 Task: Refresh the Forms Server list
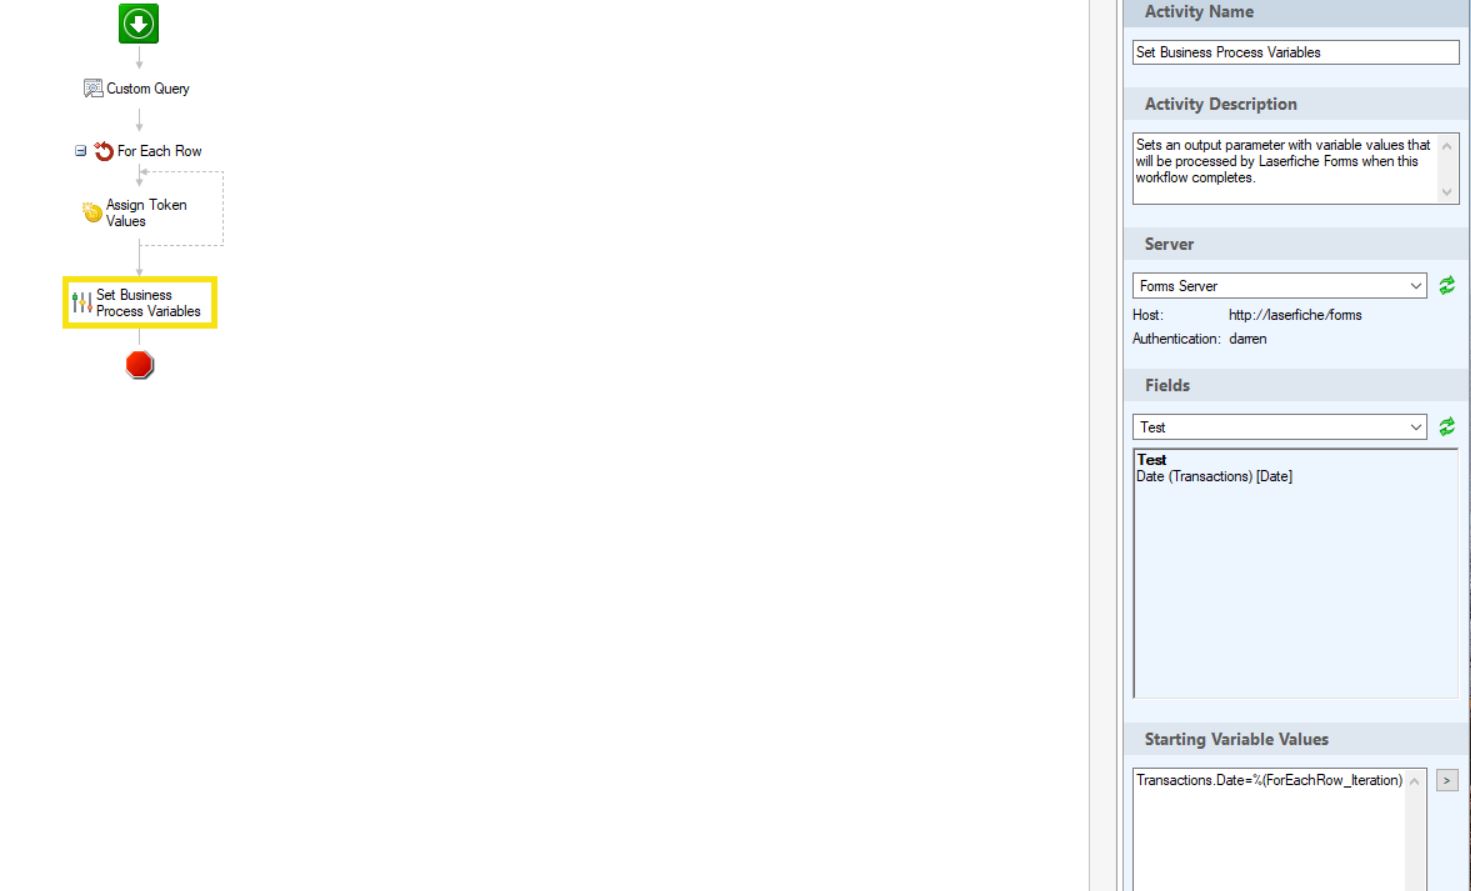[1447, 286]
